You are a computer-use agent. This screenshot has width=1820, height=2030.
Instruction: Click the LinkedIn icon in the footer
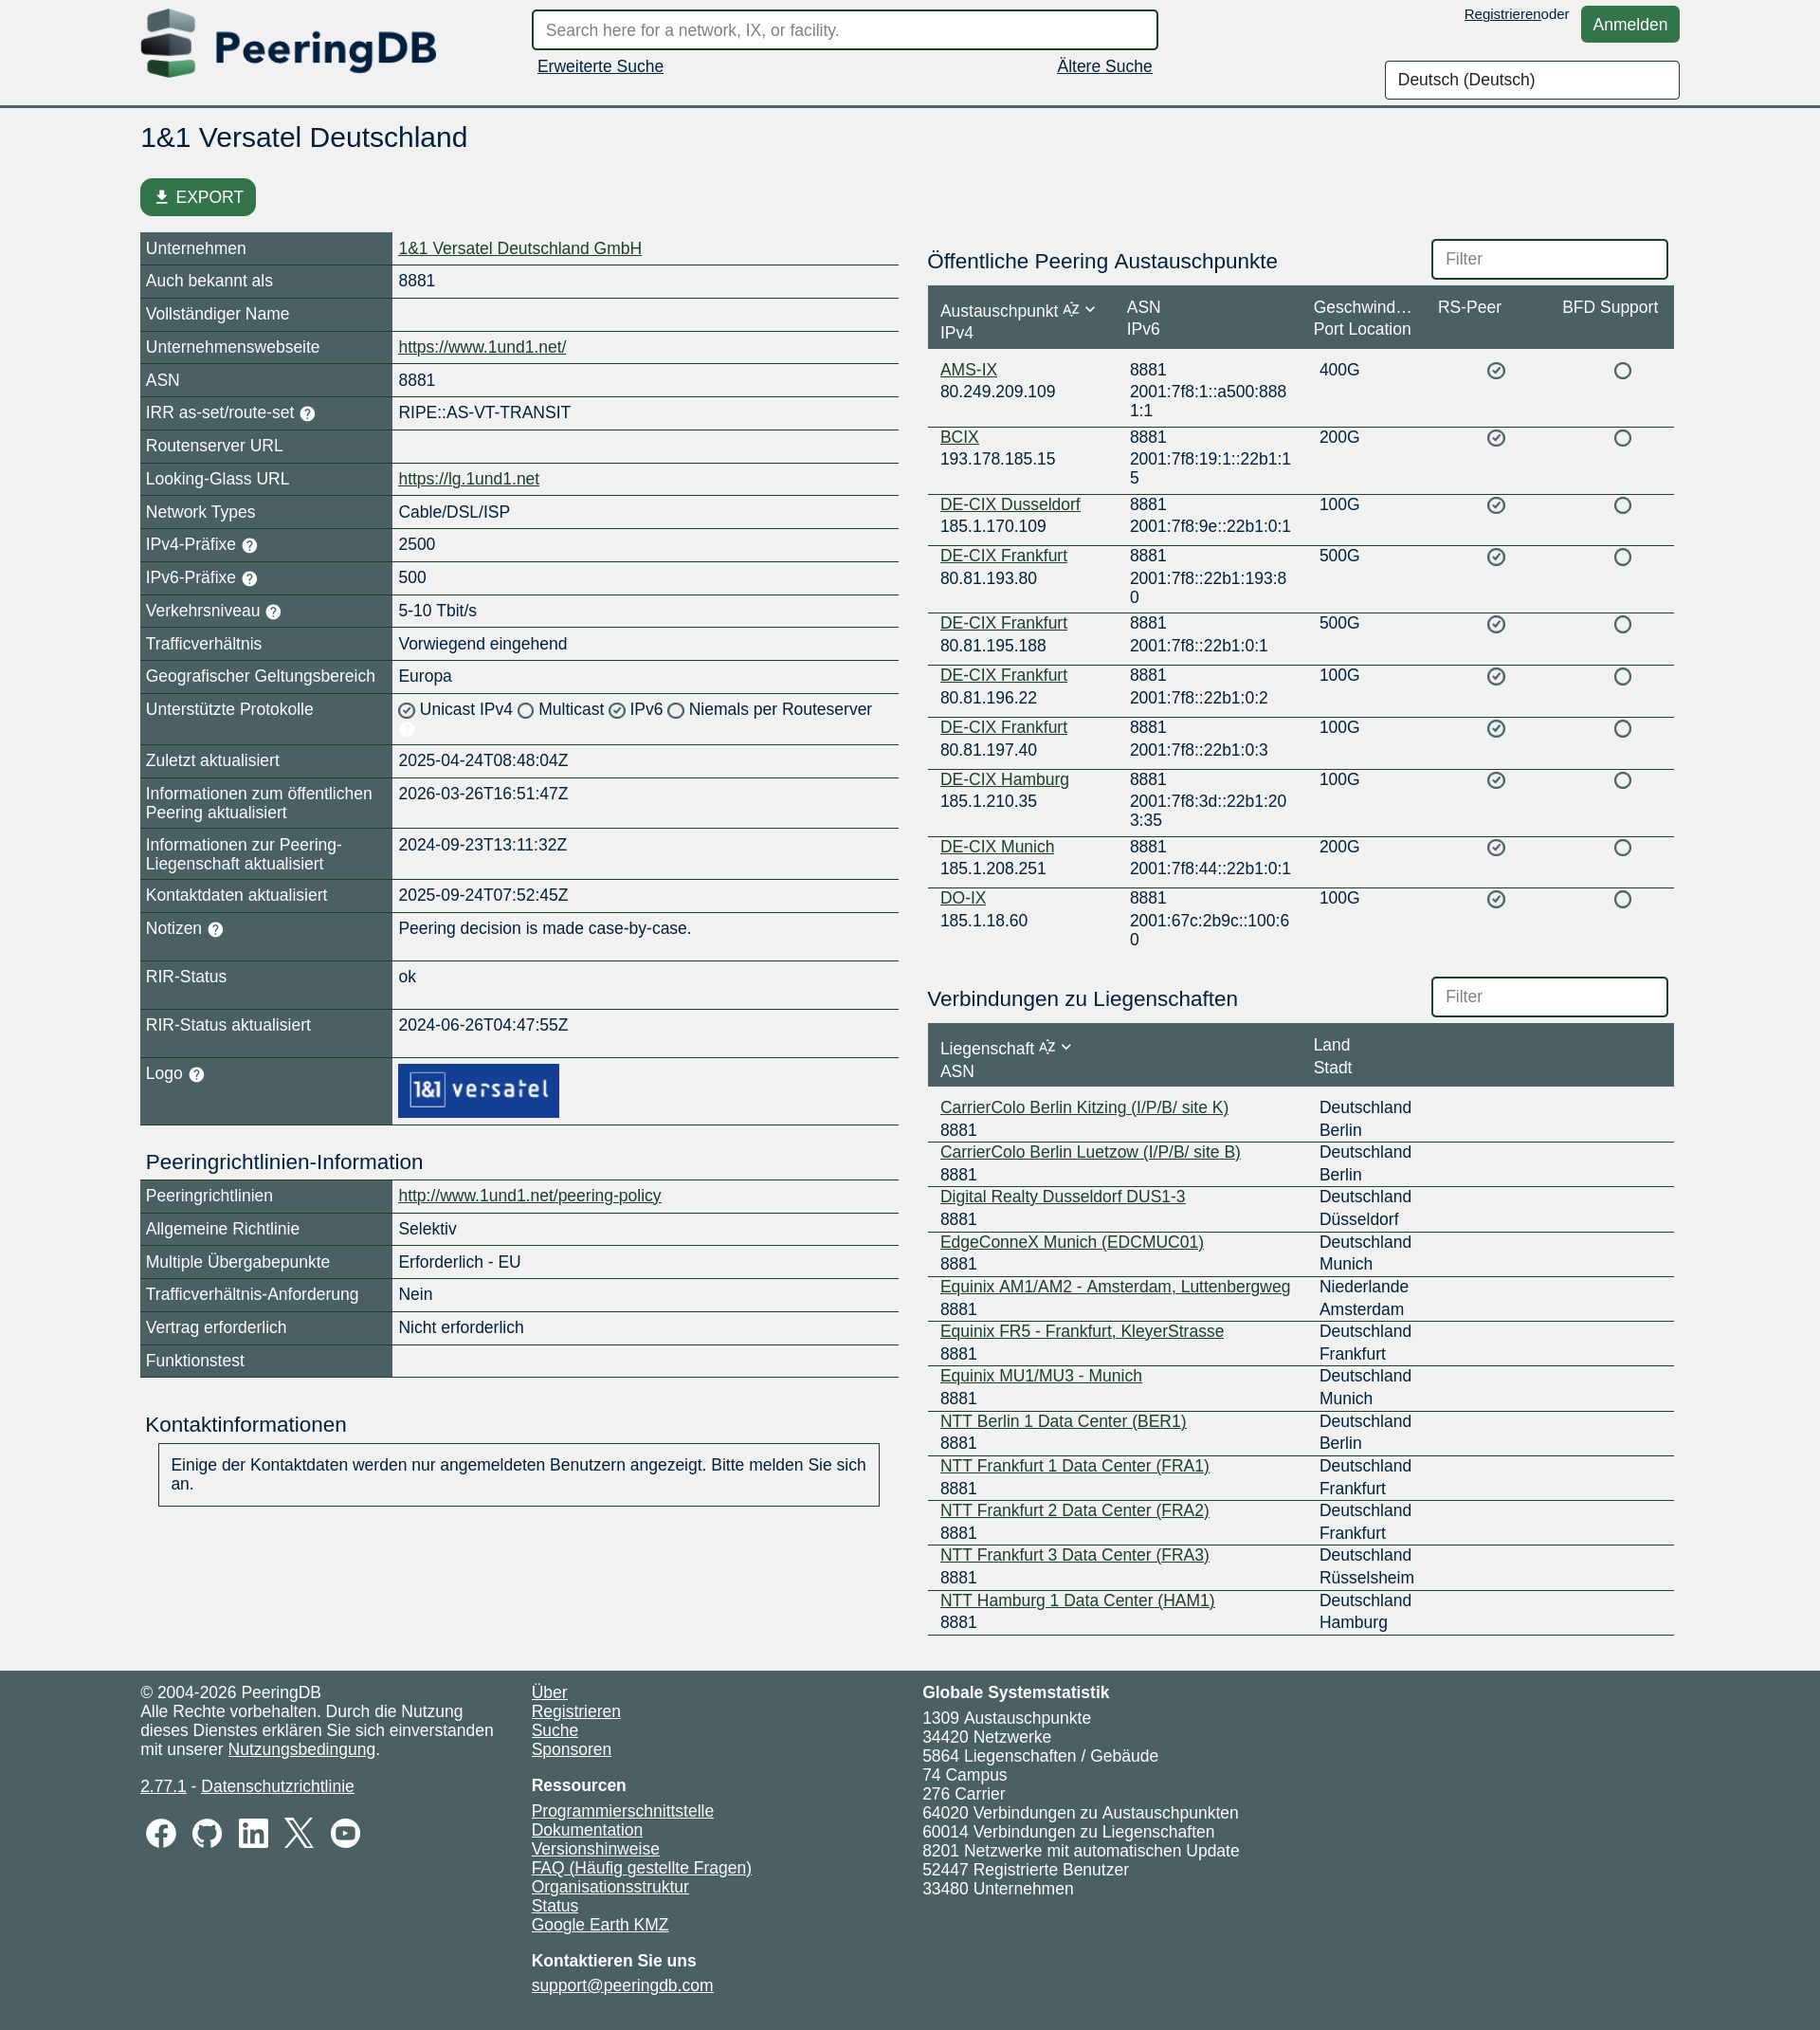pos(253,1833)
